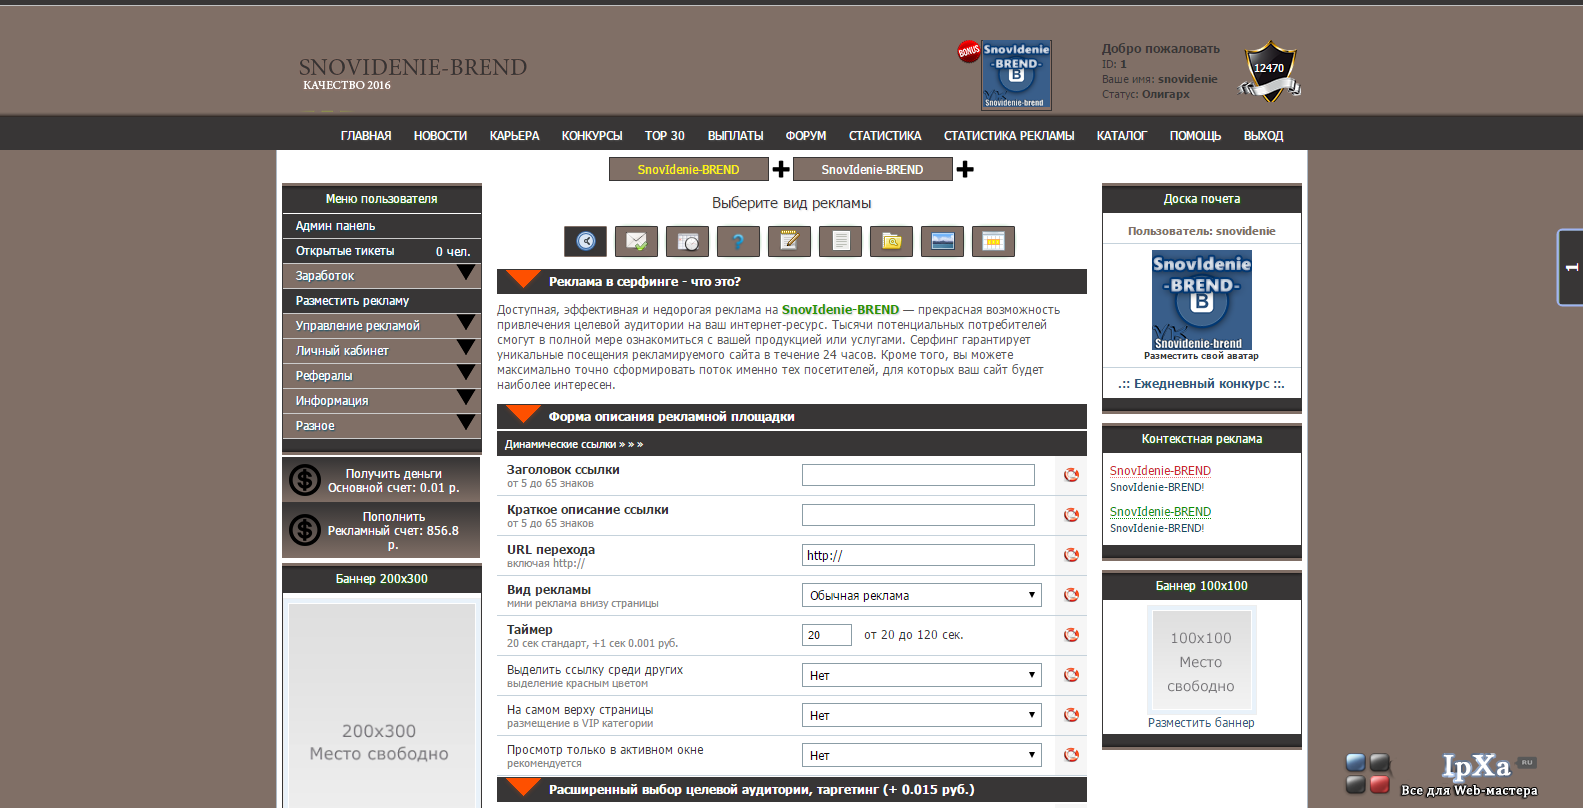Click the red BONUS badge in header
1583x808 pixels.
(969, 51)
